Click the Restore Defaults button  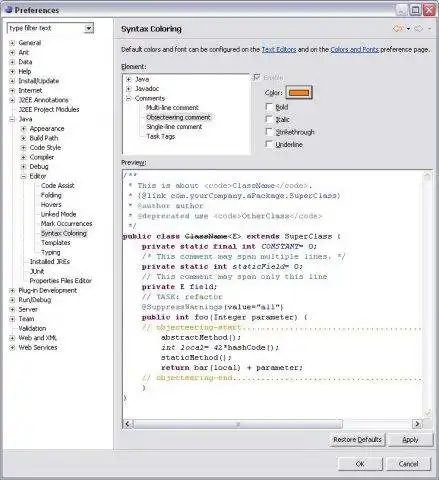[x=357, y=440]
